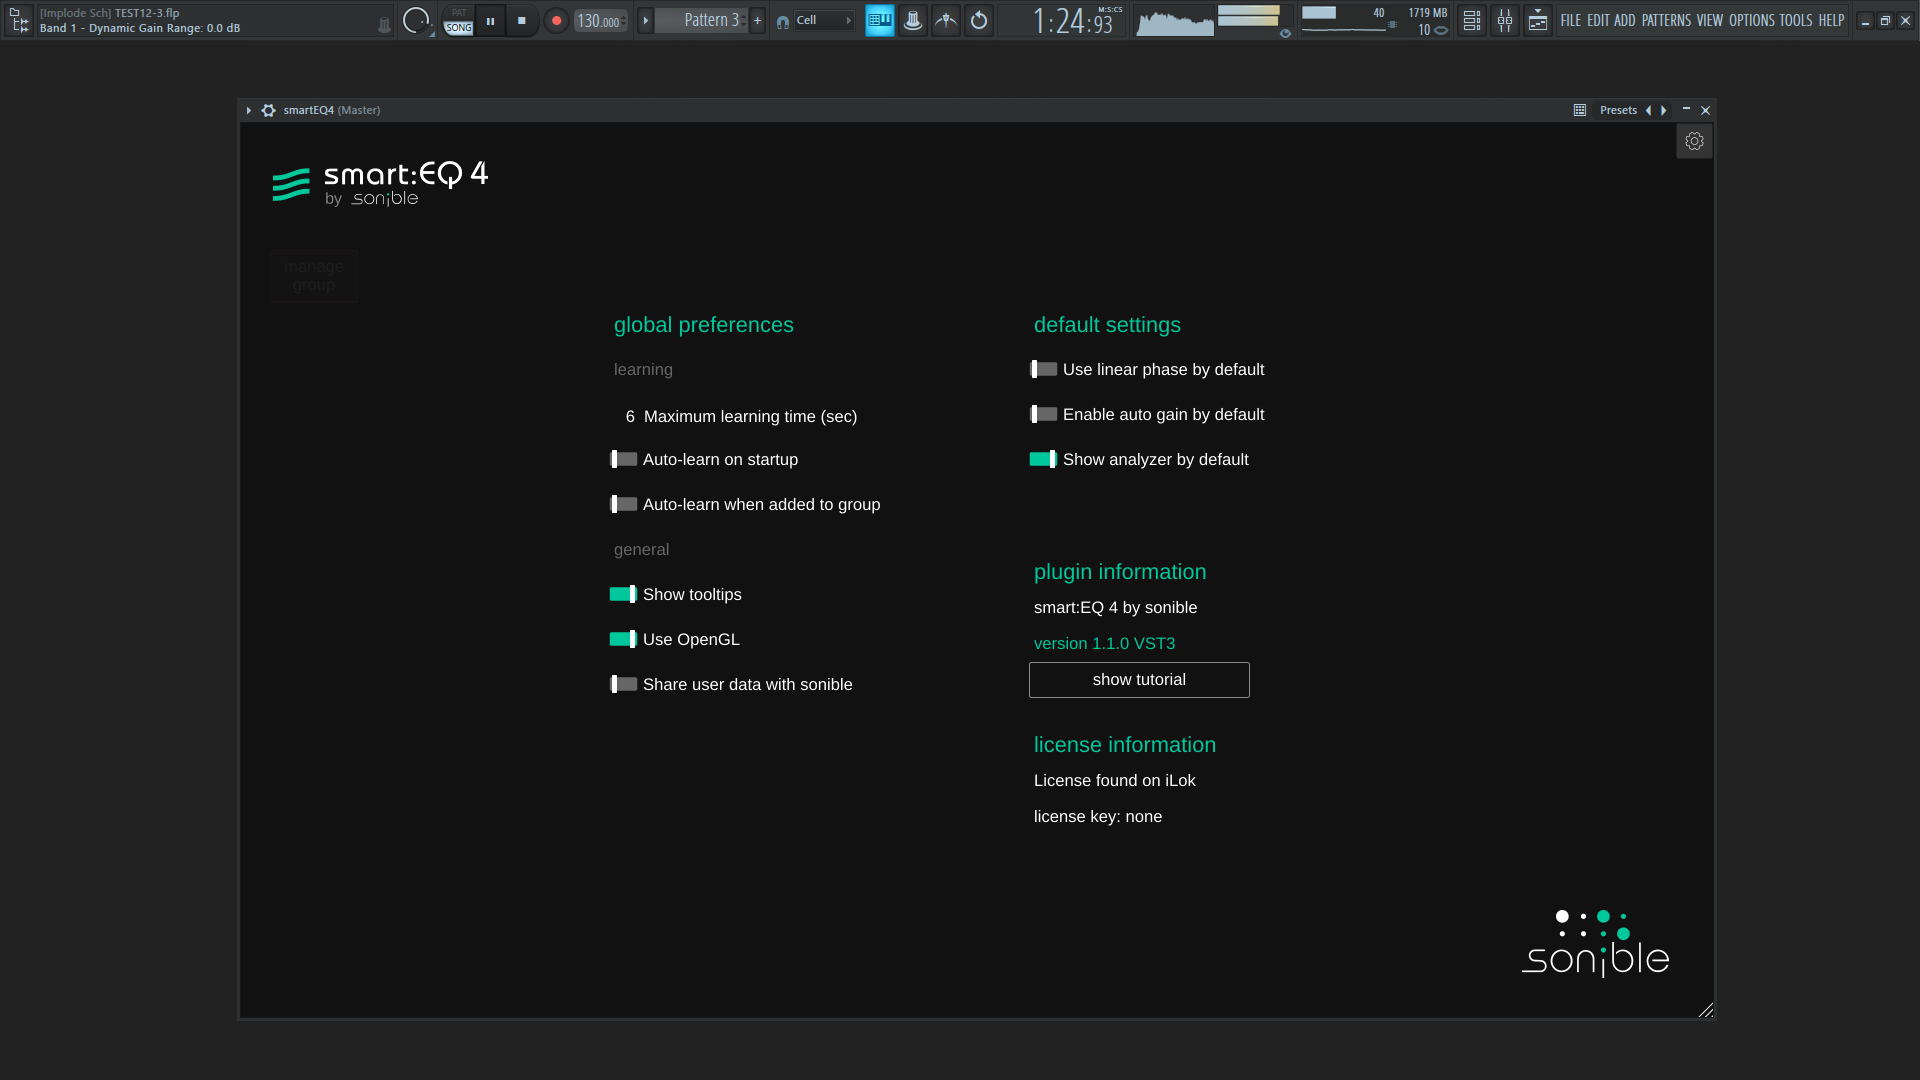
Task: Open the VIEW menu
Action: coord(1710,20)
